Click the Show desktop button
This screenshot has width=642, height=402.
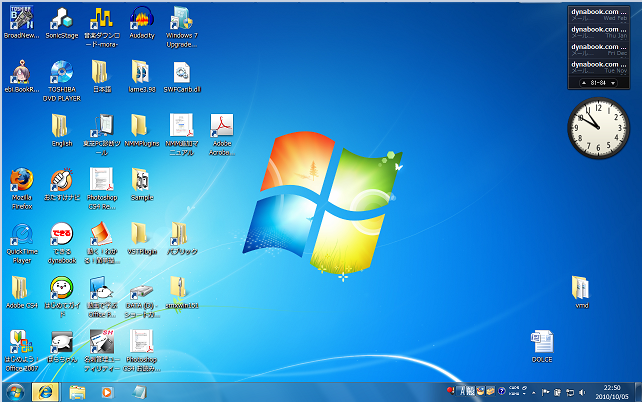pyautogui.click(x=638, y=393)
